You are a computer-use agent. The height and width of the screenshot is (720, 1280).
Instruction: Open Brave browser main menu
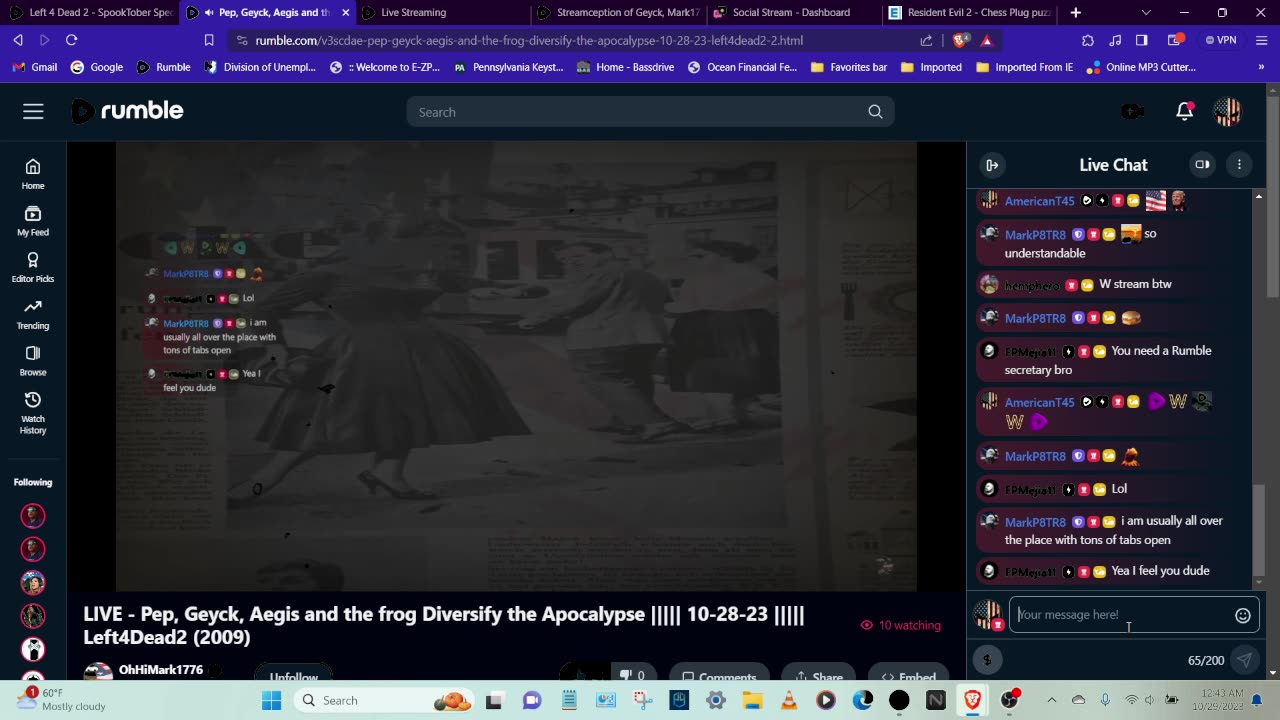pos(1260,40)
